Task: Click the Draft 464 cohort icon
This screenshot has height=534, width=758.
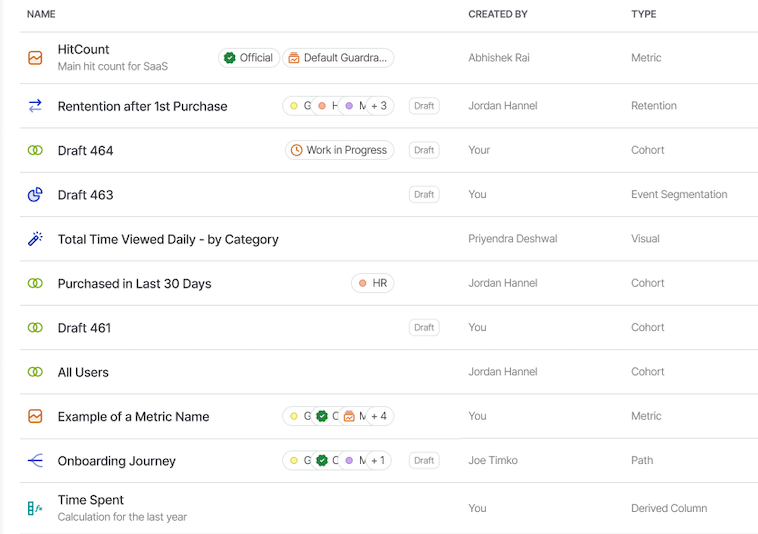Action: [x=35, y=150]
